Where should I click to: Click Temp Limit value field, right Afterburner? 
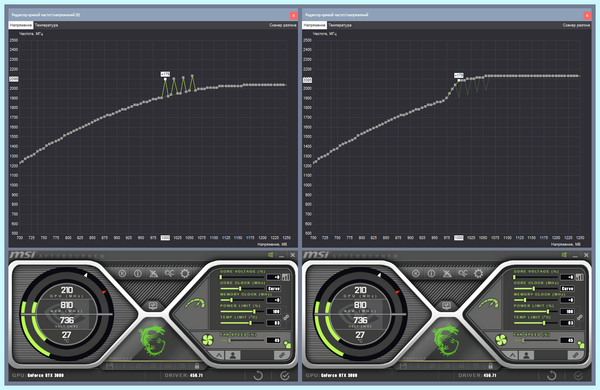click(567, 323)
